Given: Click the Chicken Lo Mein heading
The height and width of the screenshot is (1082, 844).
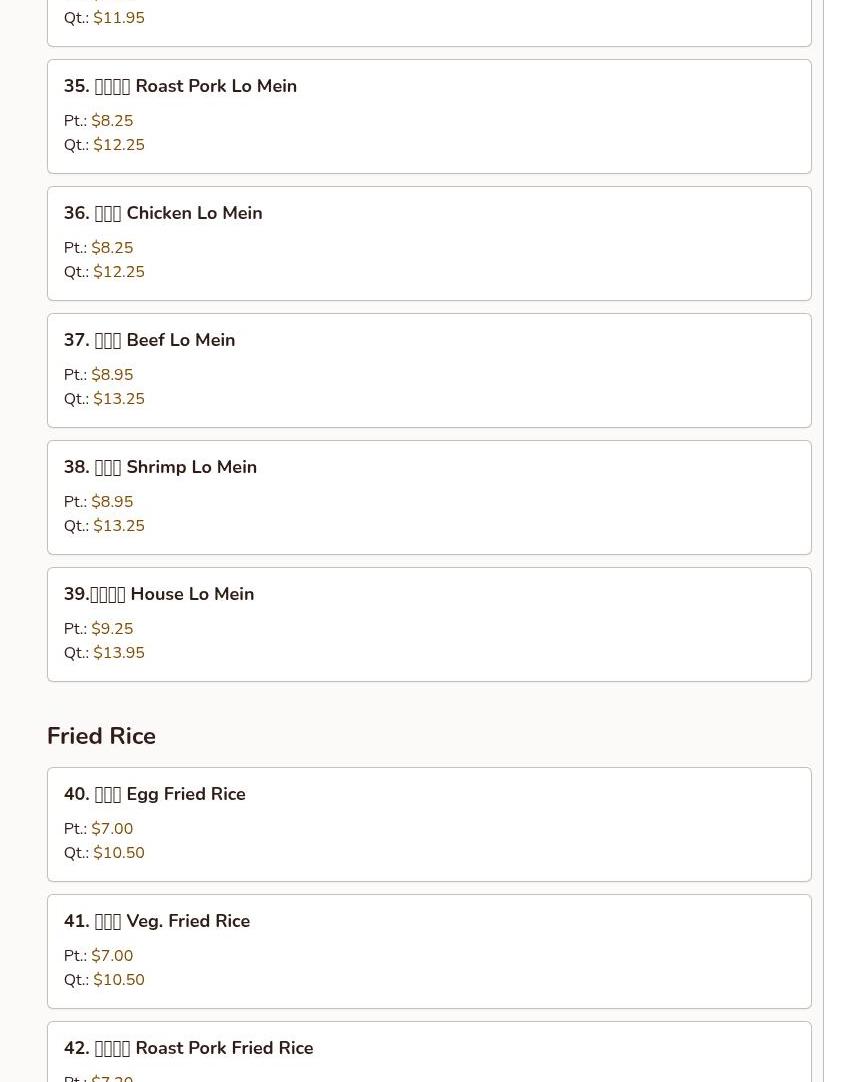Looking at the screenshot, I should pos(163,213).
